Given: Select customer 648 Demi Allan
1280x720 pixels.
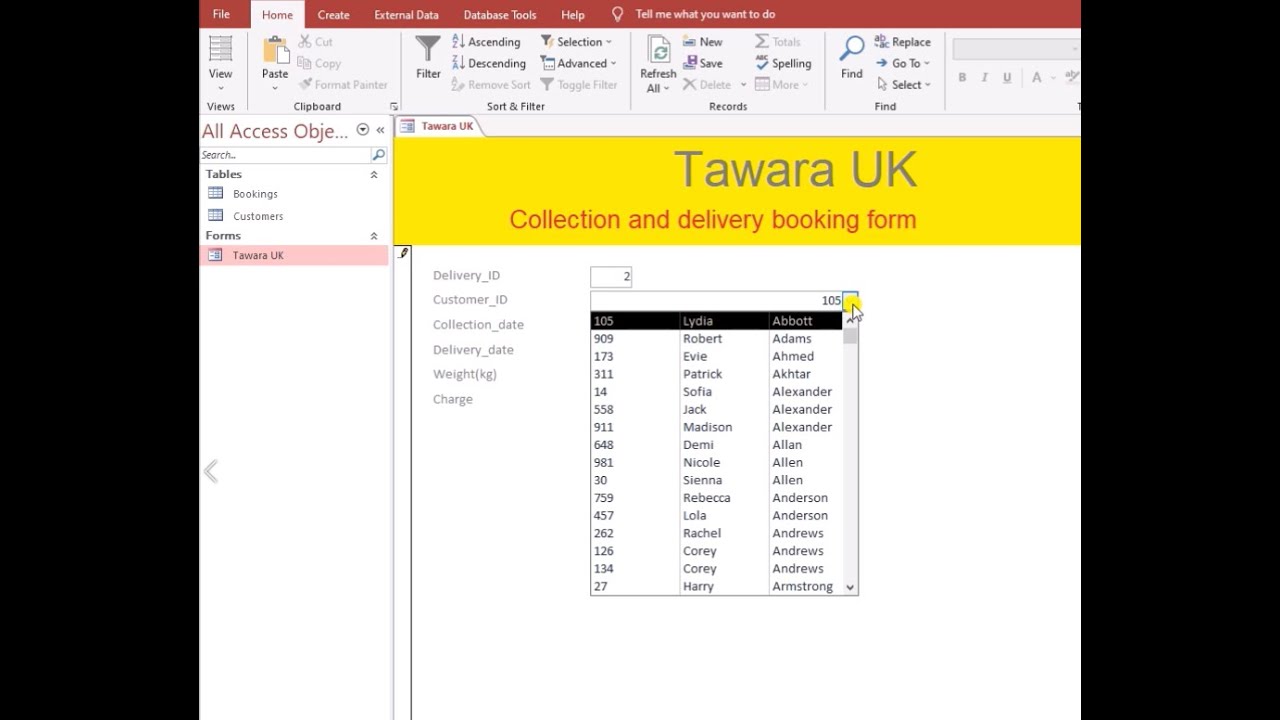Looking at the screenshot, I should point(717,445).
